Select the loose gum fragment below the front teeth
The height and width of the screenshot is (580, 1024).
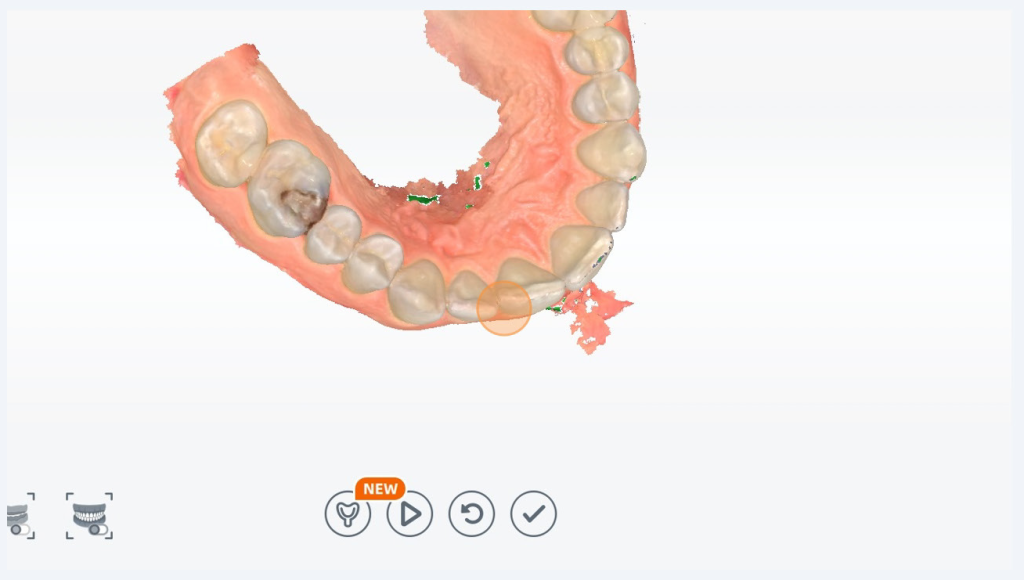click(596, 317)
